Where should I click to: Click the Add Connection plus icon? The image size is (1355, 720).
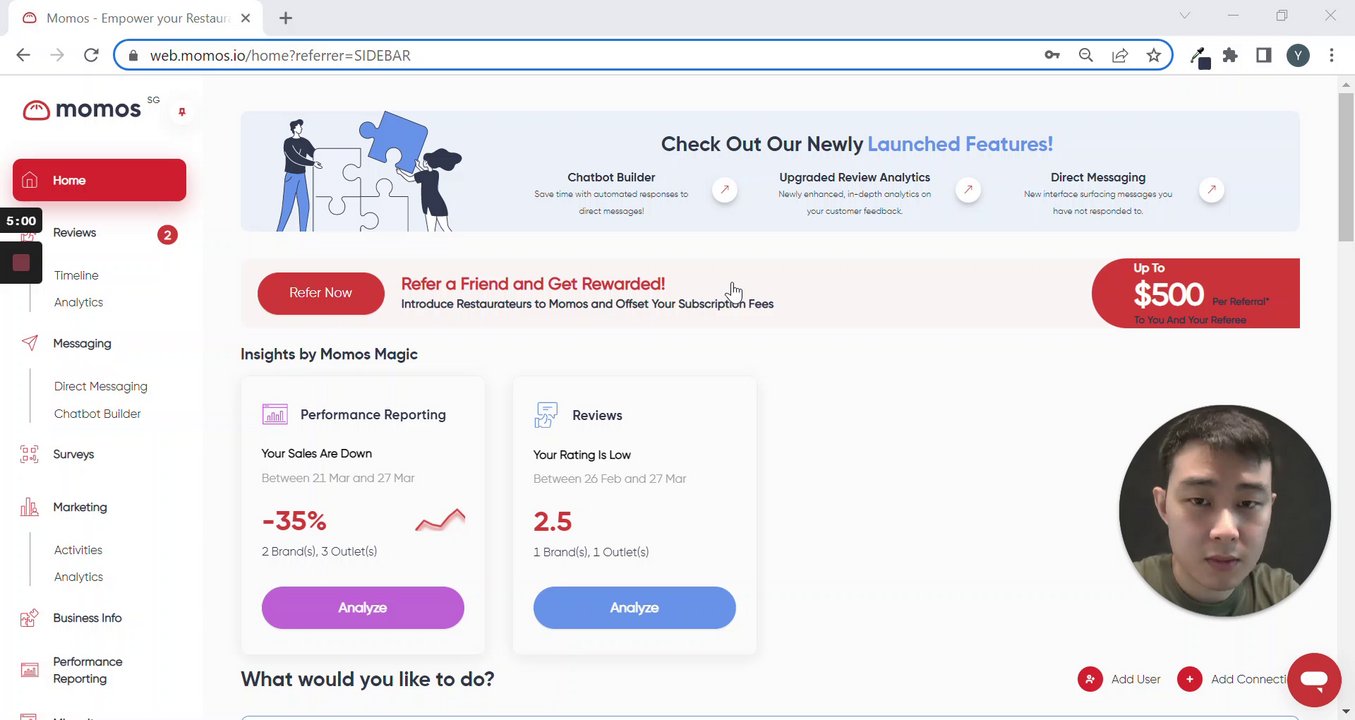click(x=1189, y=679)
